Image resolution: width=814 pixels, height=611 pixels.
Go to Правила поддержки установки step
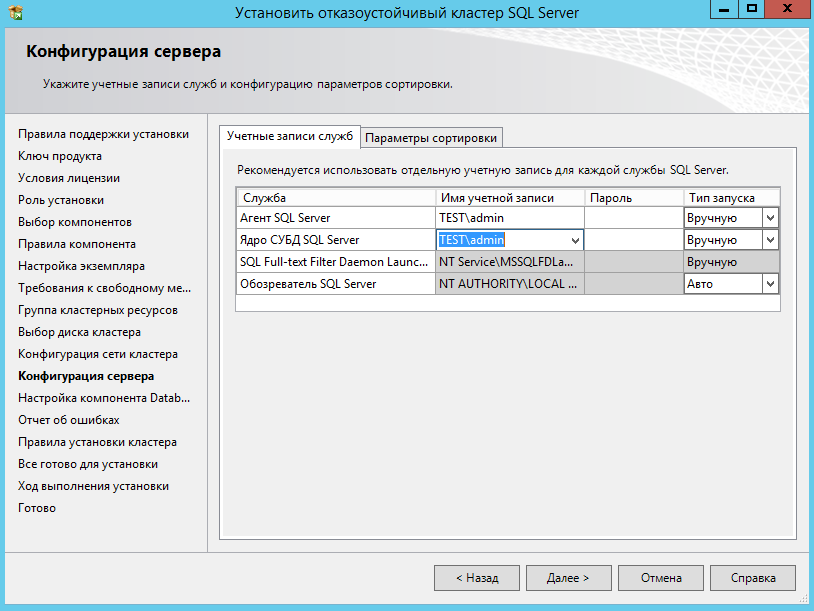coord(103,134)
